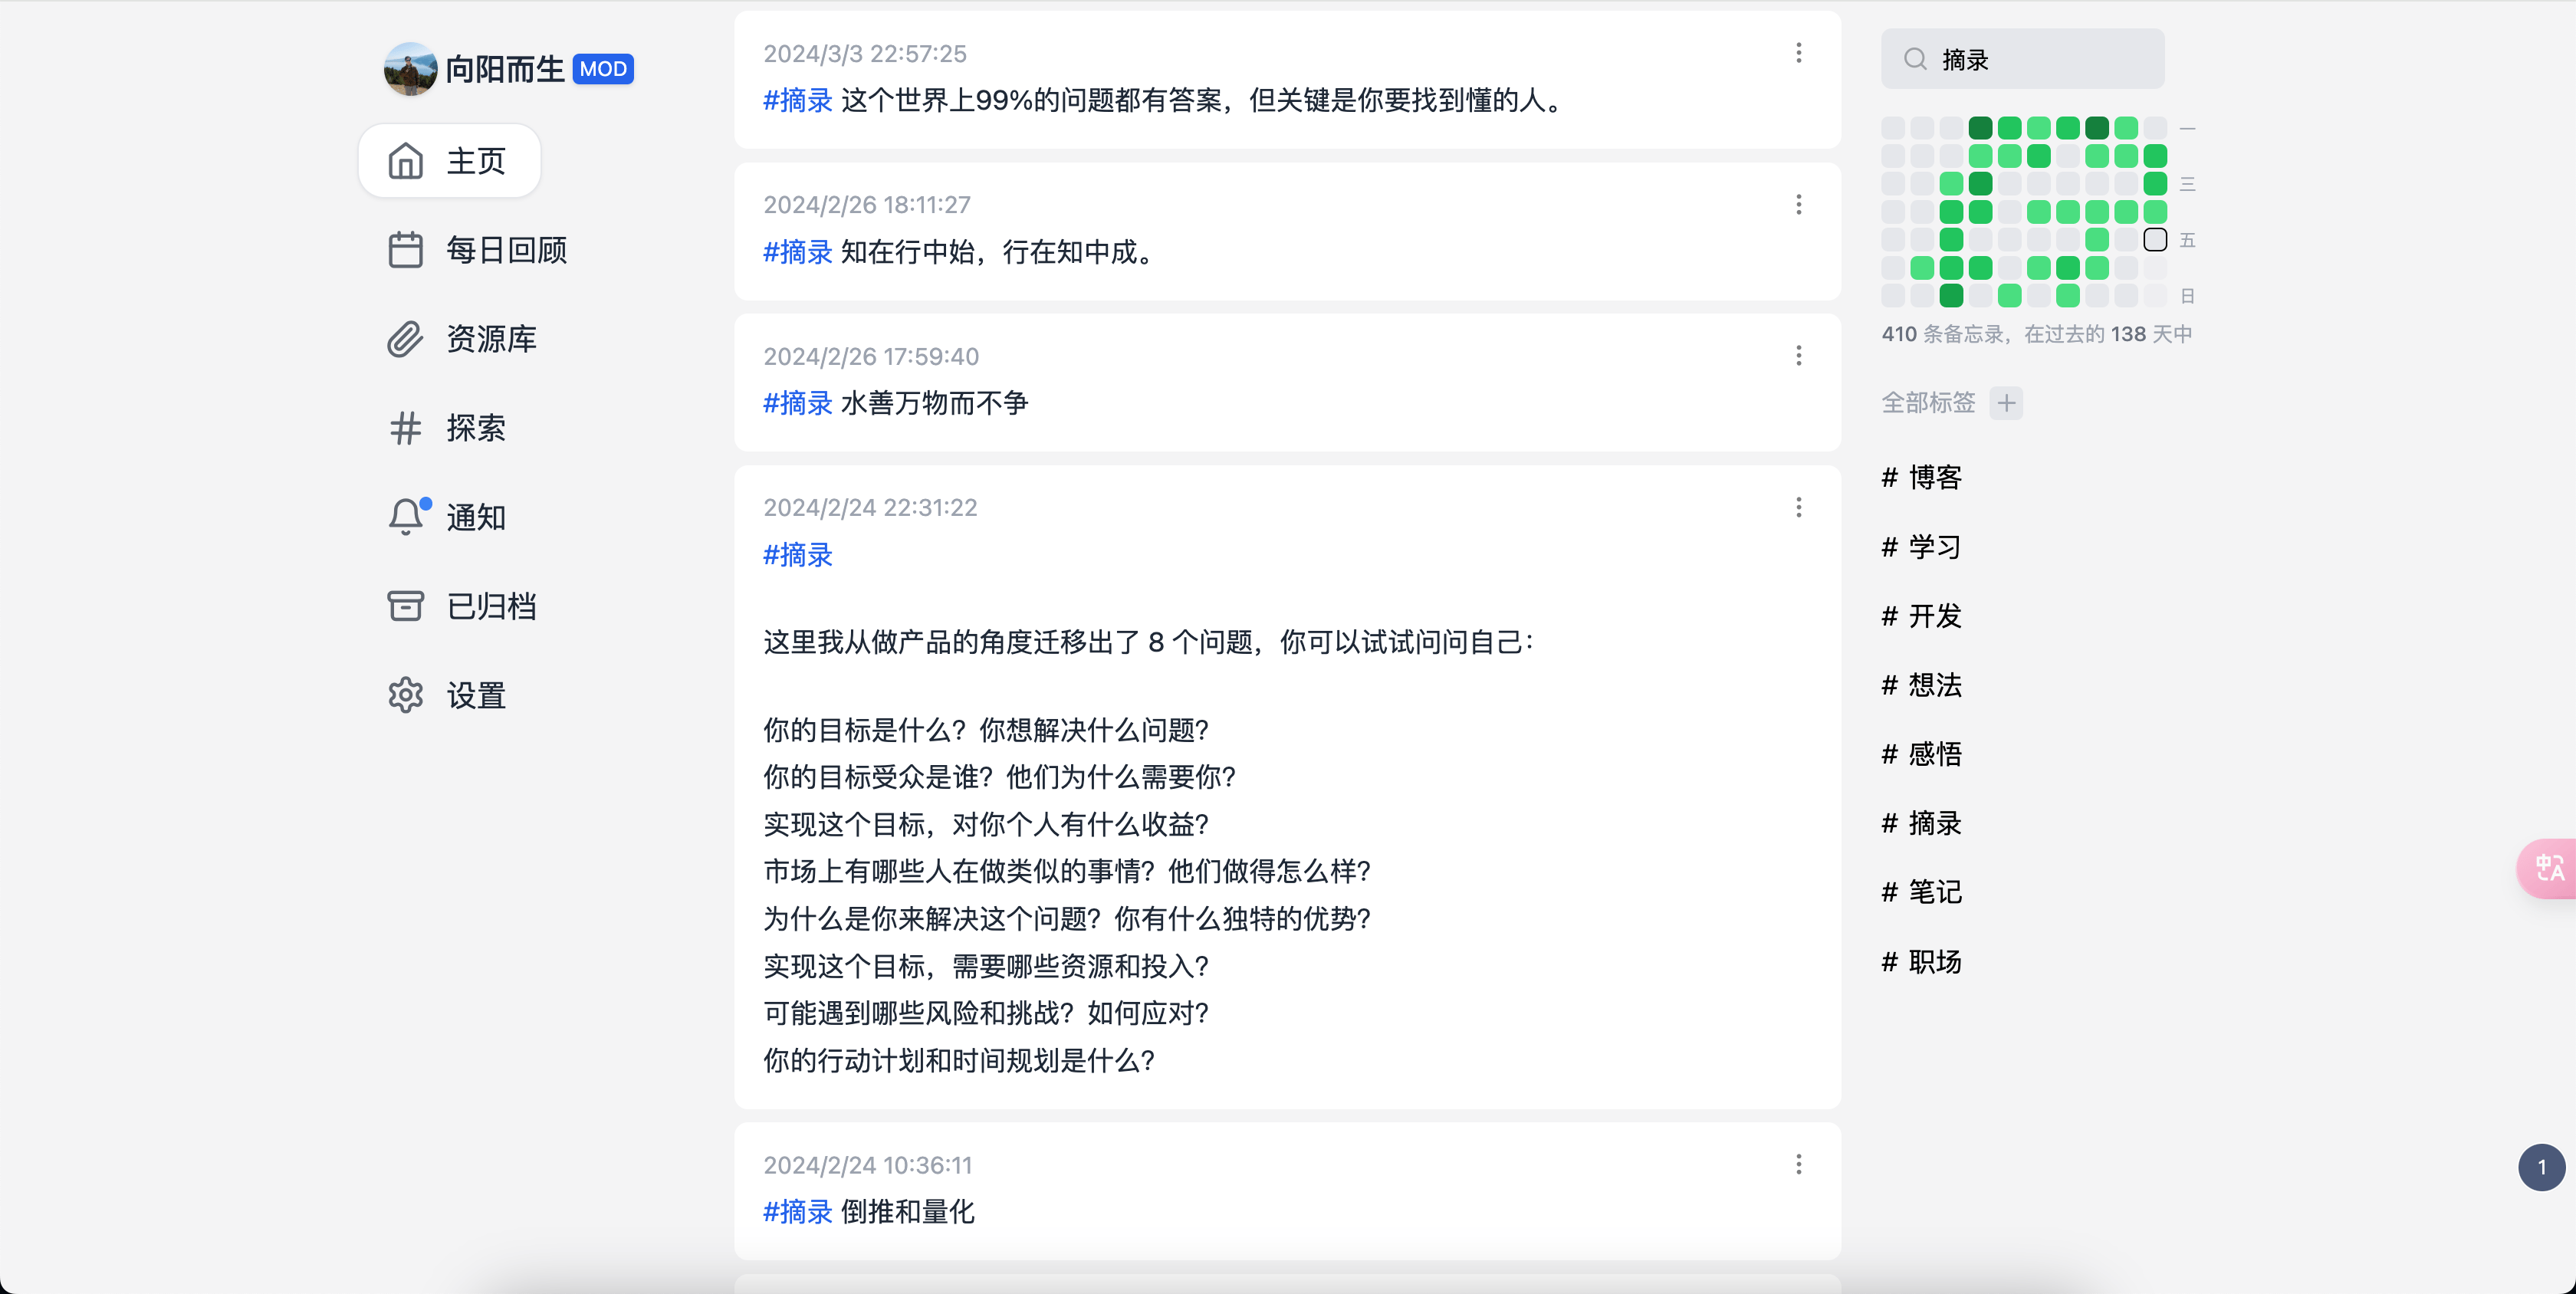Open the 已归档 archive box icon
The image size is (2576, 1294).
pyautogui.click(x=405, y=606)
